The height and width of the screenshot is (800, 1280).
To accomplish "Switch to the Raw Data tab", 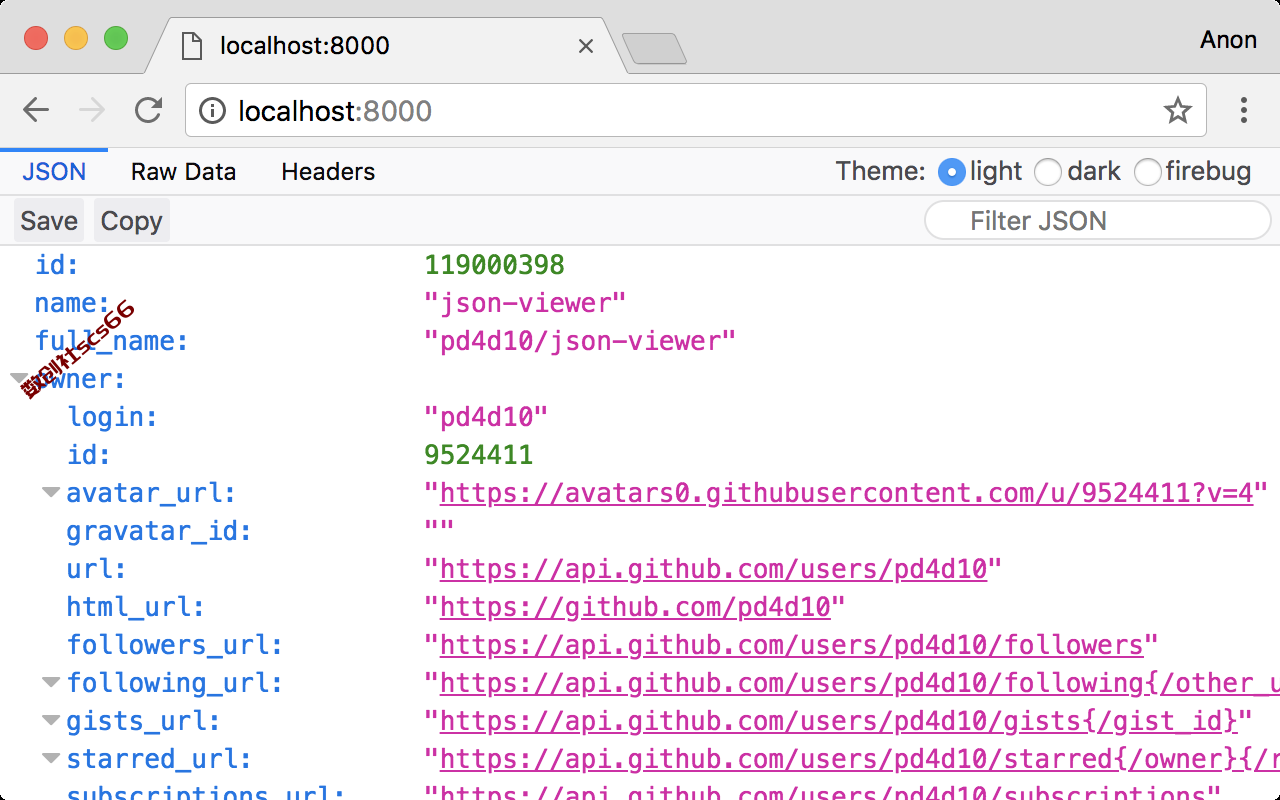I will pyautogui.click(x=183, y=172).
